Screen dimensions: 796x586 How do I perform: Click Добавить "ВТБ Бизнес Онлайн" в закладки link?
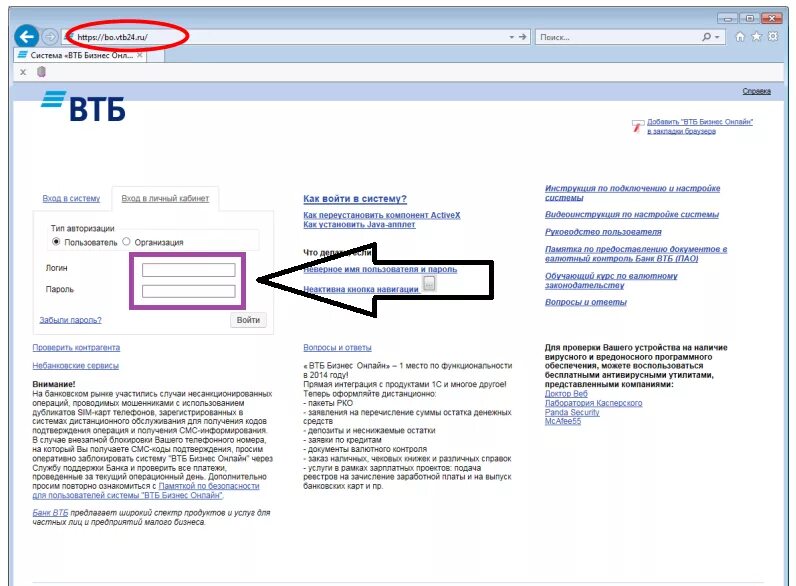(x=700, y=126)
